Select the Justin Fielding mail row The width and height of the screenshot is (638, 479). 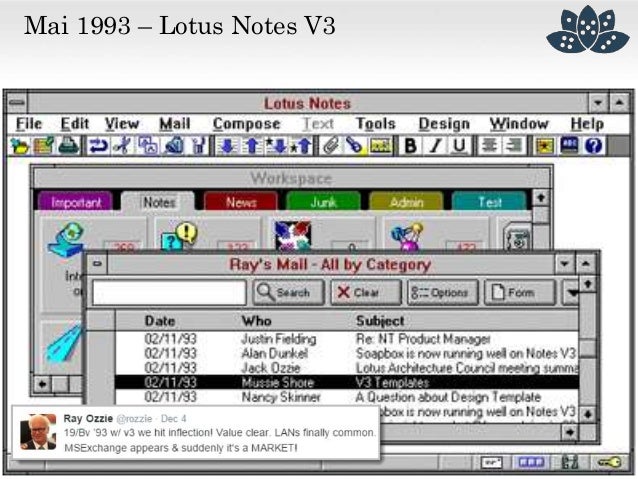(x=347, y=339)
